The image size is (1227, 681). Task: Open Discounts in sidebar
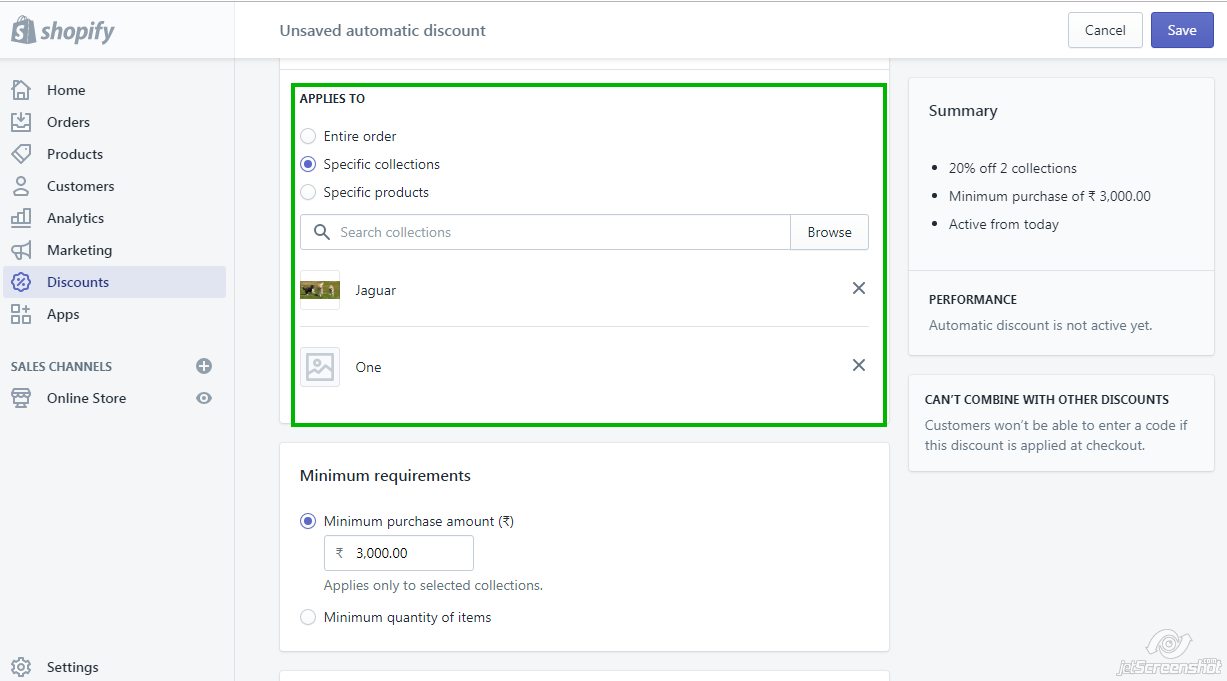pyautogui.click(x=114, y=282)
